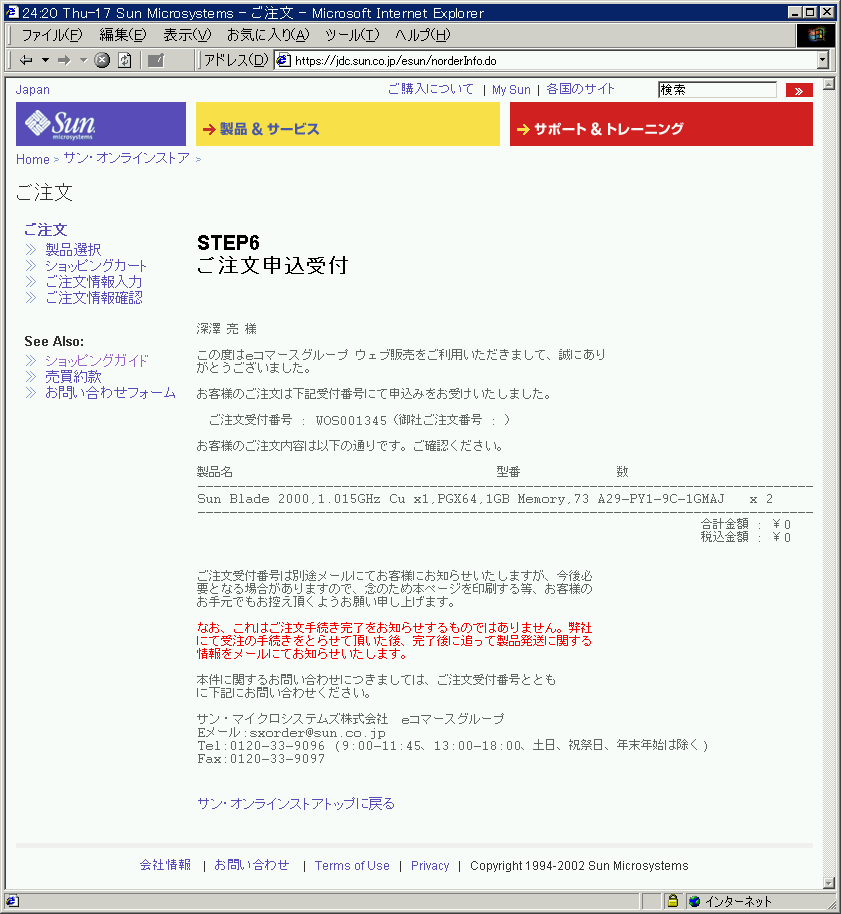Open the ショッピングガイド link

pyautogui.click(x=97, y=361)
